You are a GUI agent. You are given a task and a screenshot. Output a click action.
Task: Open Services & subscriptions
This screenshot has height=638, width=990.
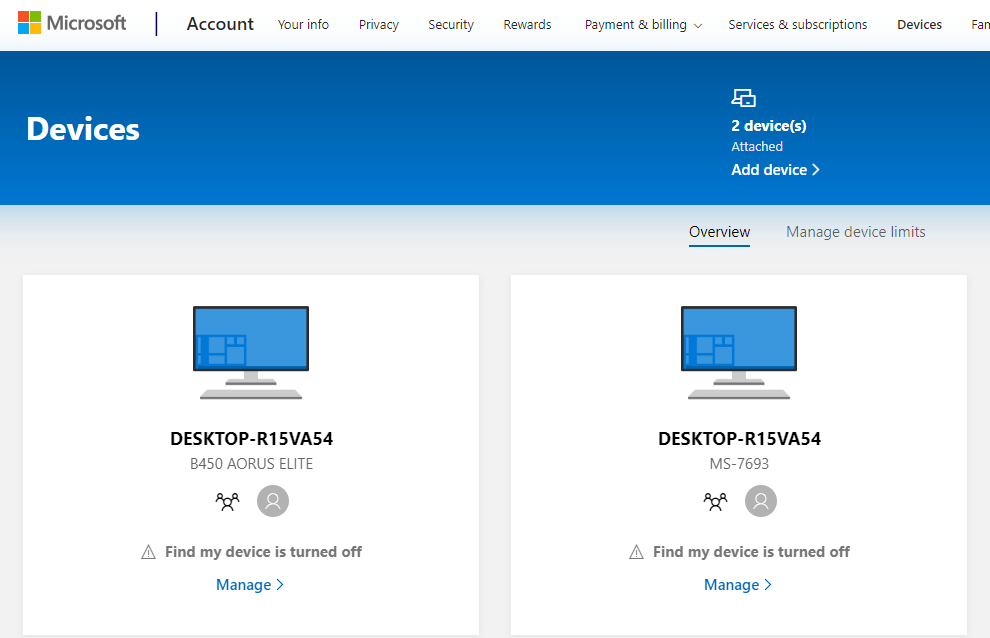click(797, 25)
